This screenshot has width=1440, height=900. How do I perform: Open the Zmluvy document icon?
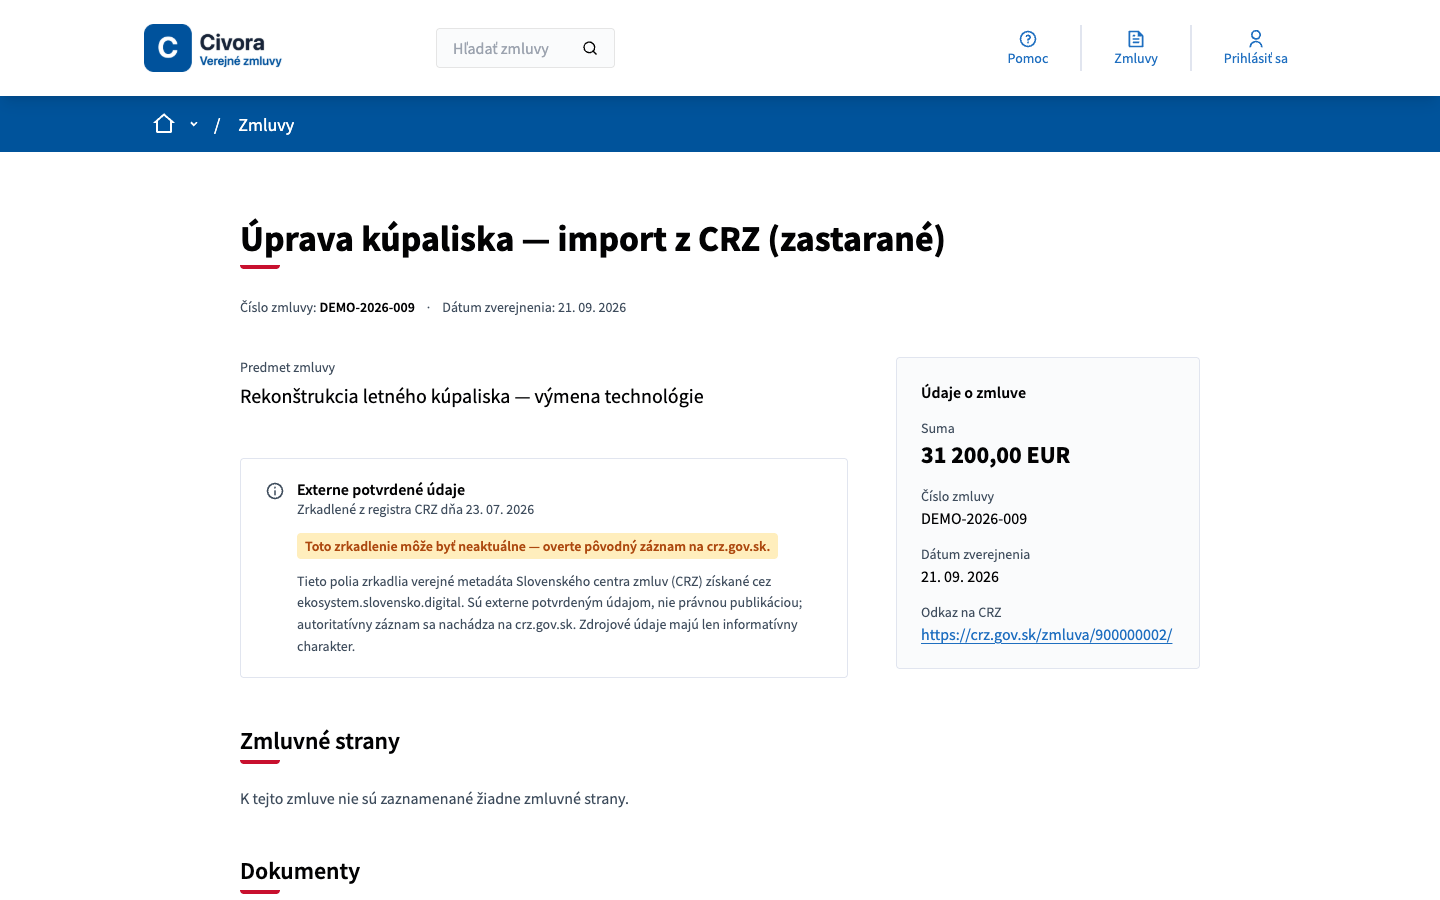click(x=1136, y=39)
